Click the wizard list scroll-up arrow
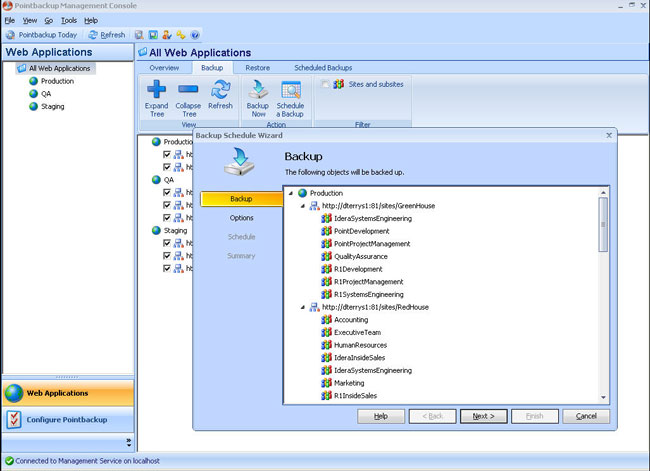The height and width of the screenshot is (471, 650). (x=603, y=193)
